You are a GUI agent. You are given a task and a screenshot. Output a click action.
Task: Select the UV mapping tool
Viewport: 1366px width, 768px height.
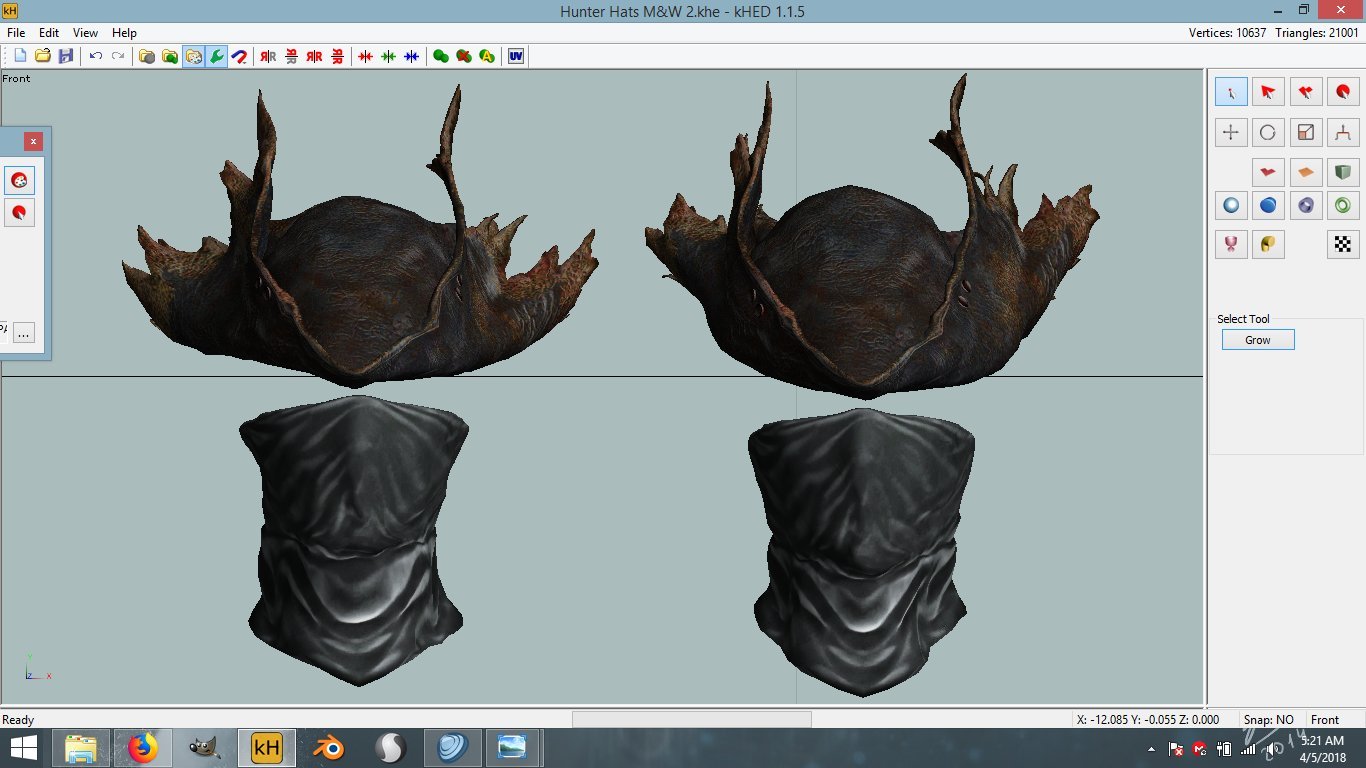point(514,57)
